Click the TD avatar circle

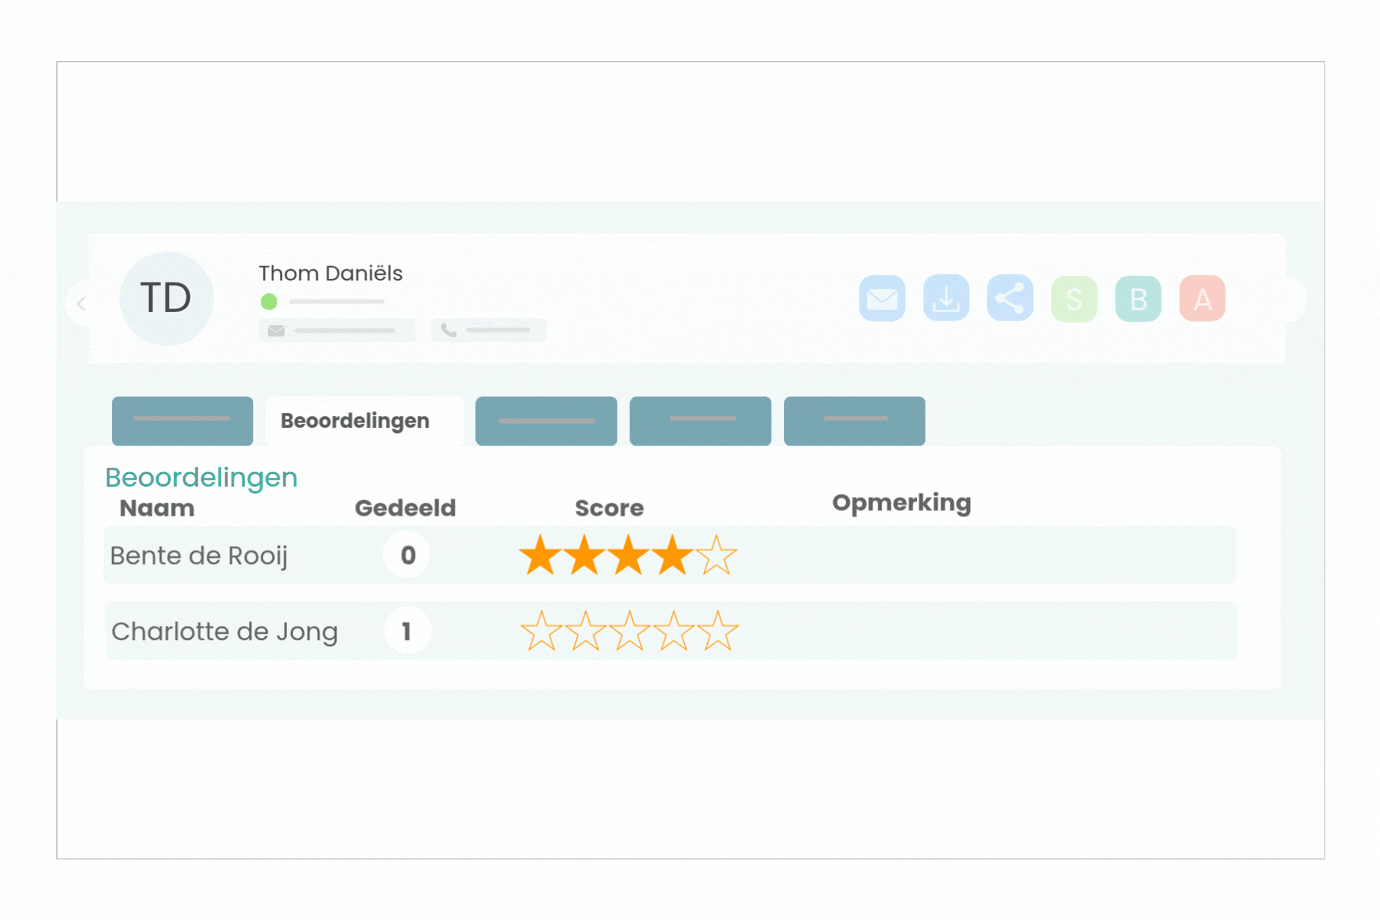click(x=166, y=298)
